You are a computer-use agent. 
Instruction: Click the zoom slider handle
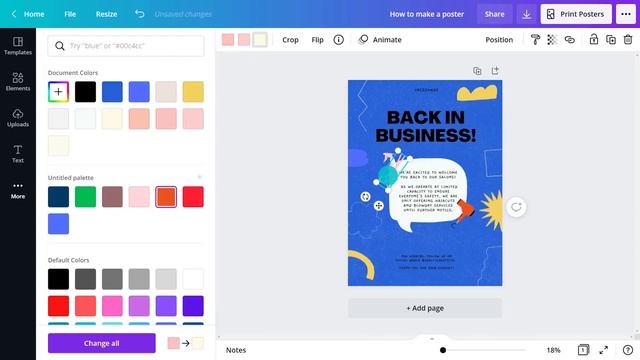[443, 350]
